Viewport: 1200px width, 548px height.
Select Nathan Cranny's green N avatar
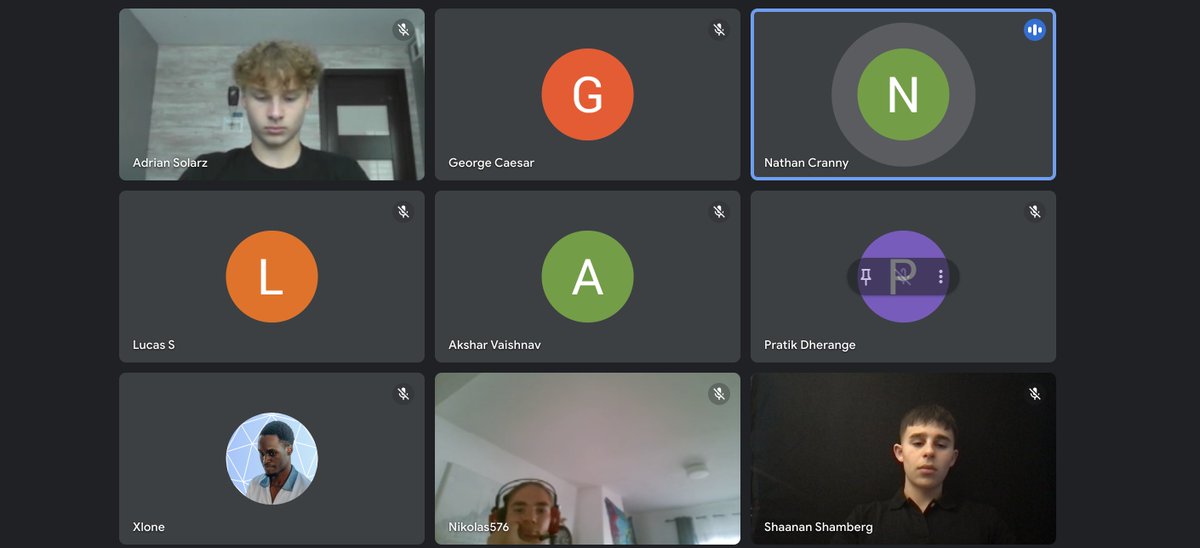pos(903,95)
